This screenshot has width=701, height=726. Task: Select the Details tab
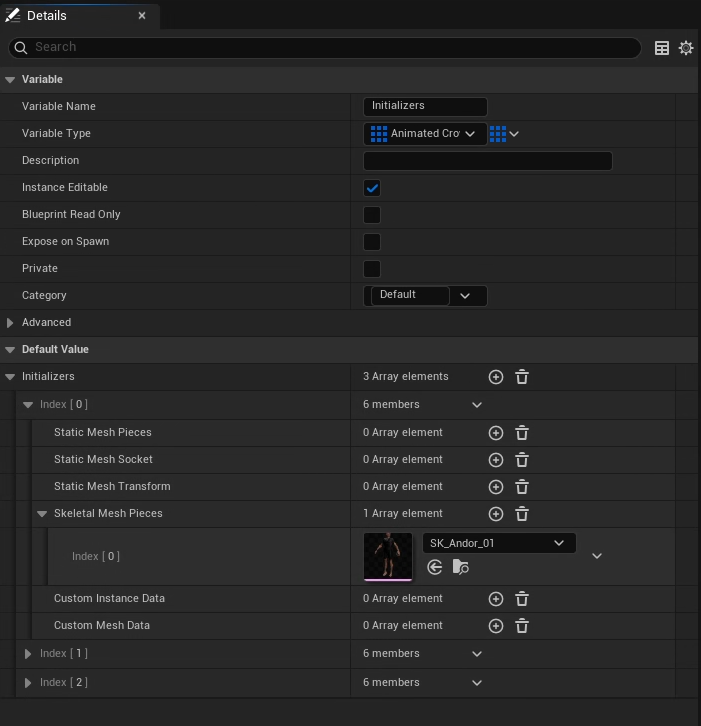click(x=47, y=16)
